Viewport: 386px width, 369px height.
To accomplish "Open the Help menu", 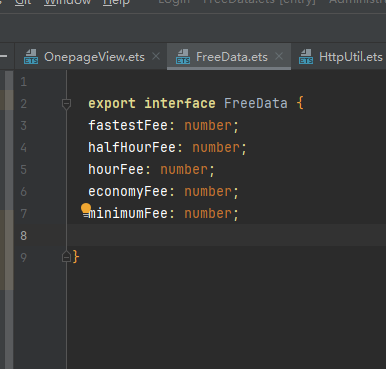I will point(116,2).
